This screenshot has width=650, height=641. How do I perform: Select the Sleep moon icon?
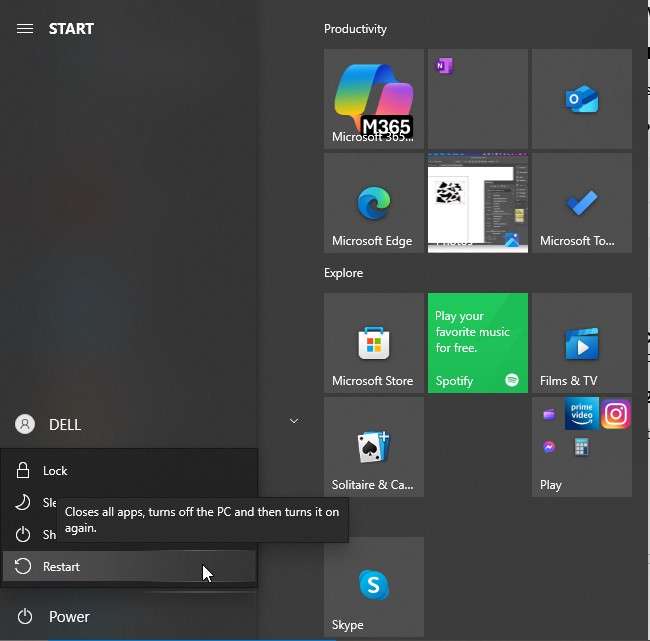23,502
